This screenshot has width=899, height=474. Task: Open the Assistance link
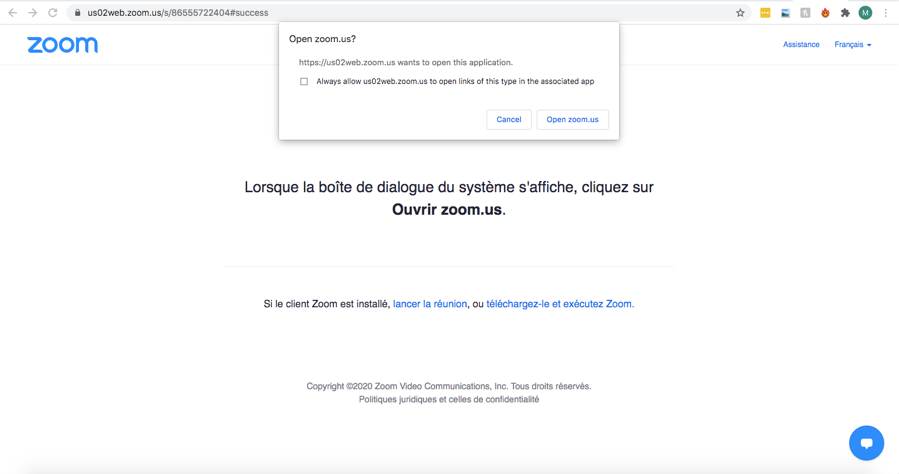click(801, 45)
